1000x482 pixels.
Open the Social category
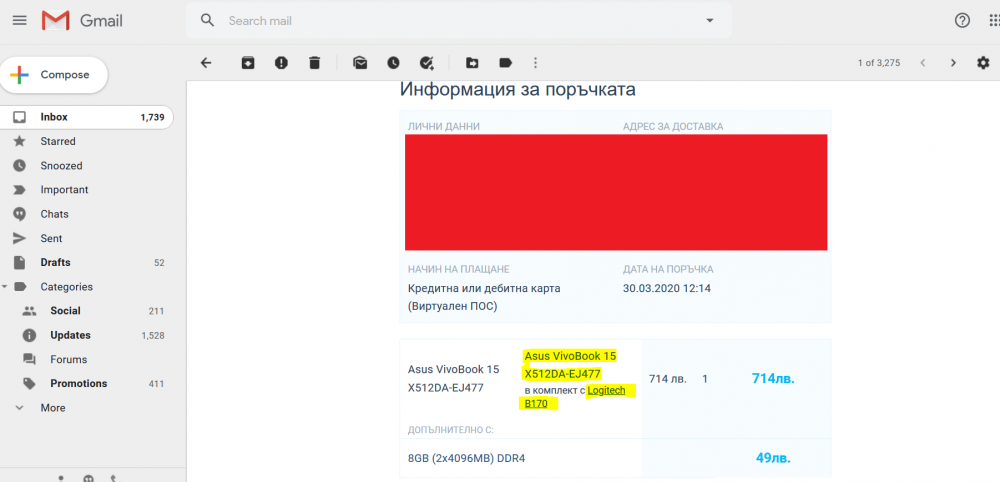click(86, 311)
